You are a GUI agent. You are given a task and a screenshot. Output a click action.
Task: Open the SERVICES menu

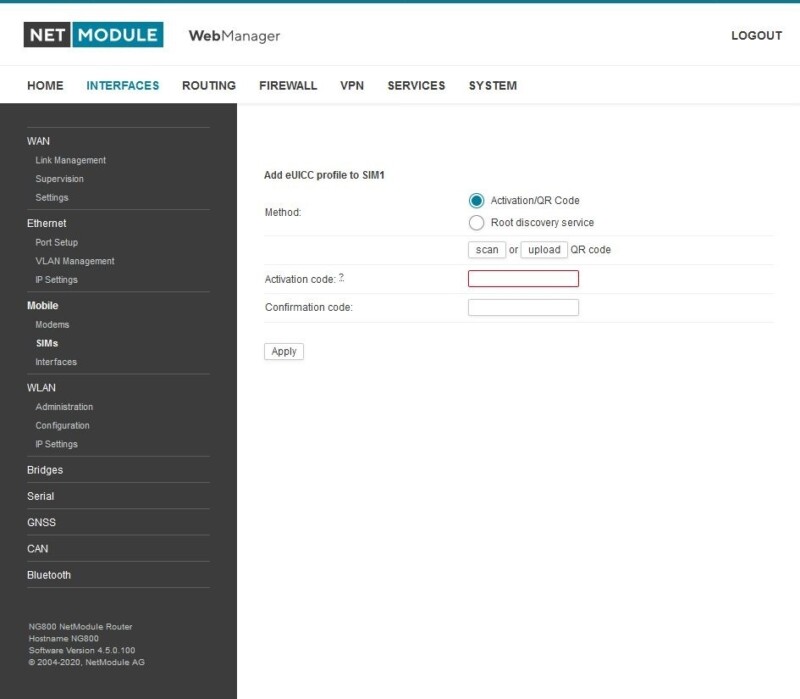tap(416, 85)
